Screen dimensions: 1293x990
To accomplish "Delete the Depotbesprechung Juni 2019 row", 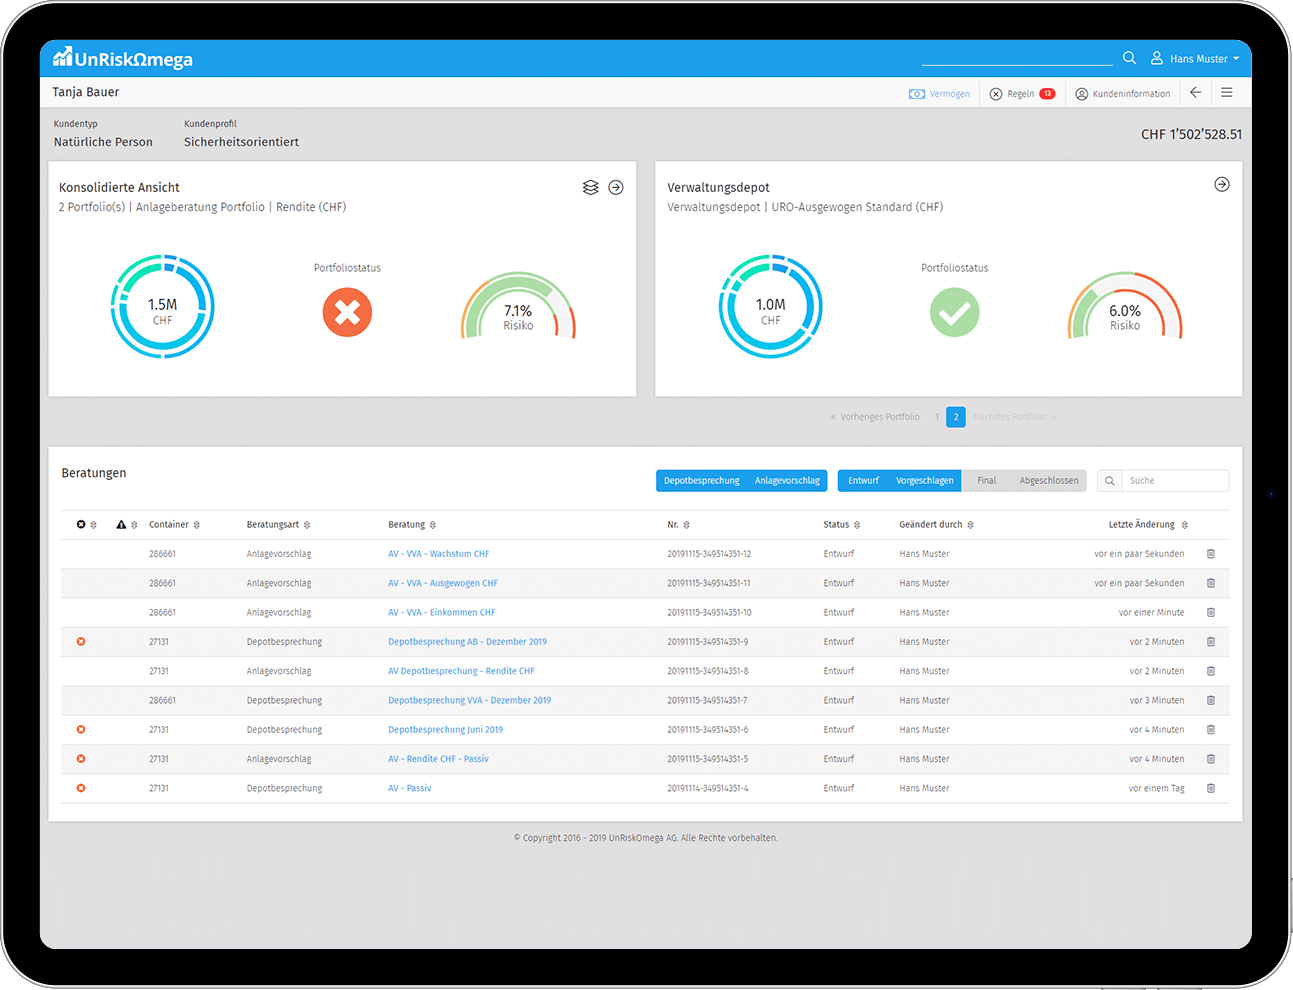I will (x=1211, y=730).
